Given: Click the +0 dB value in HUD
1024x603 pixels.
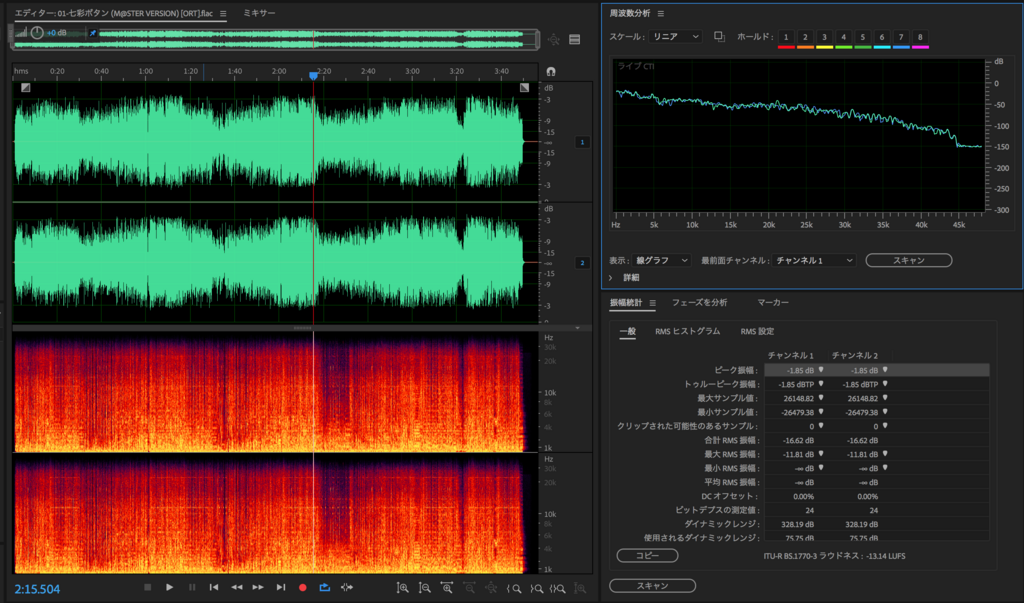Looking at the screenshot, I should pos(56,33).
